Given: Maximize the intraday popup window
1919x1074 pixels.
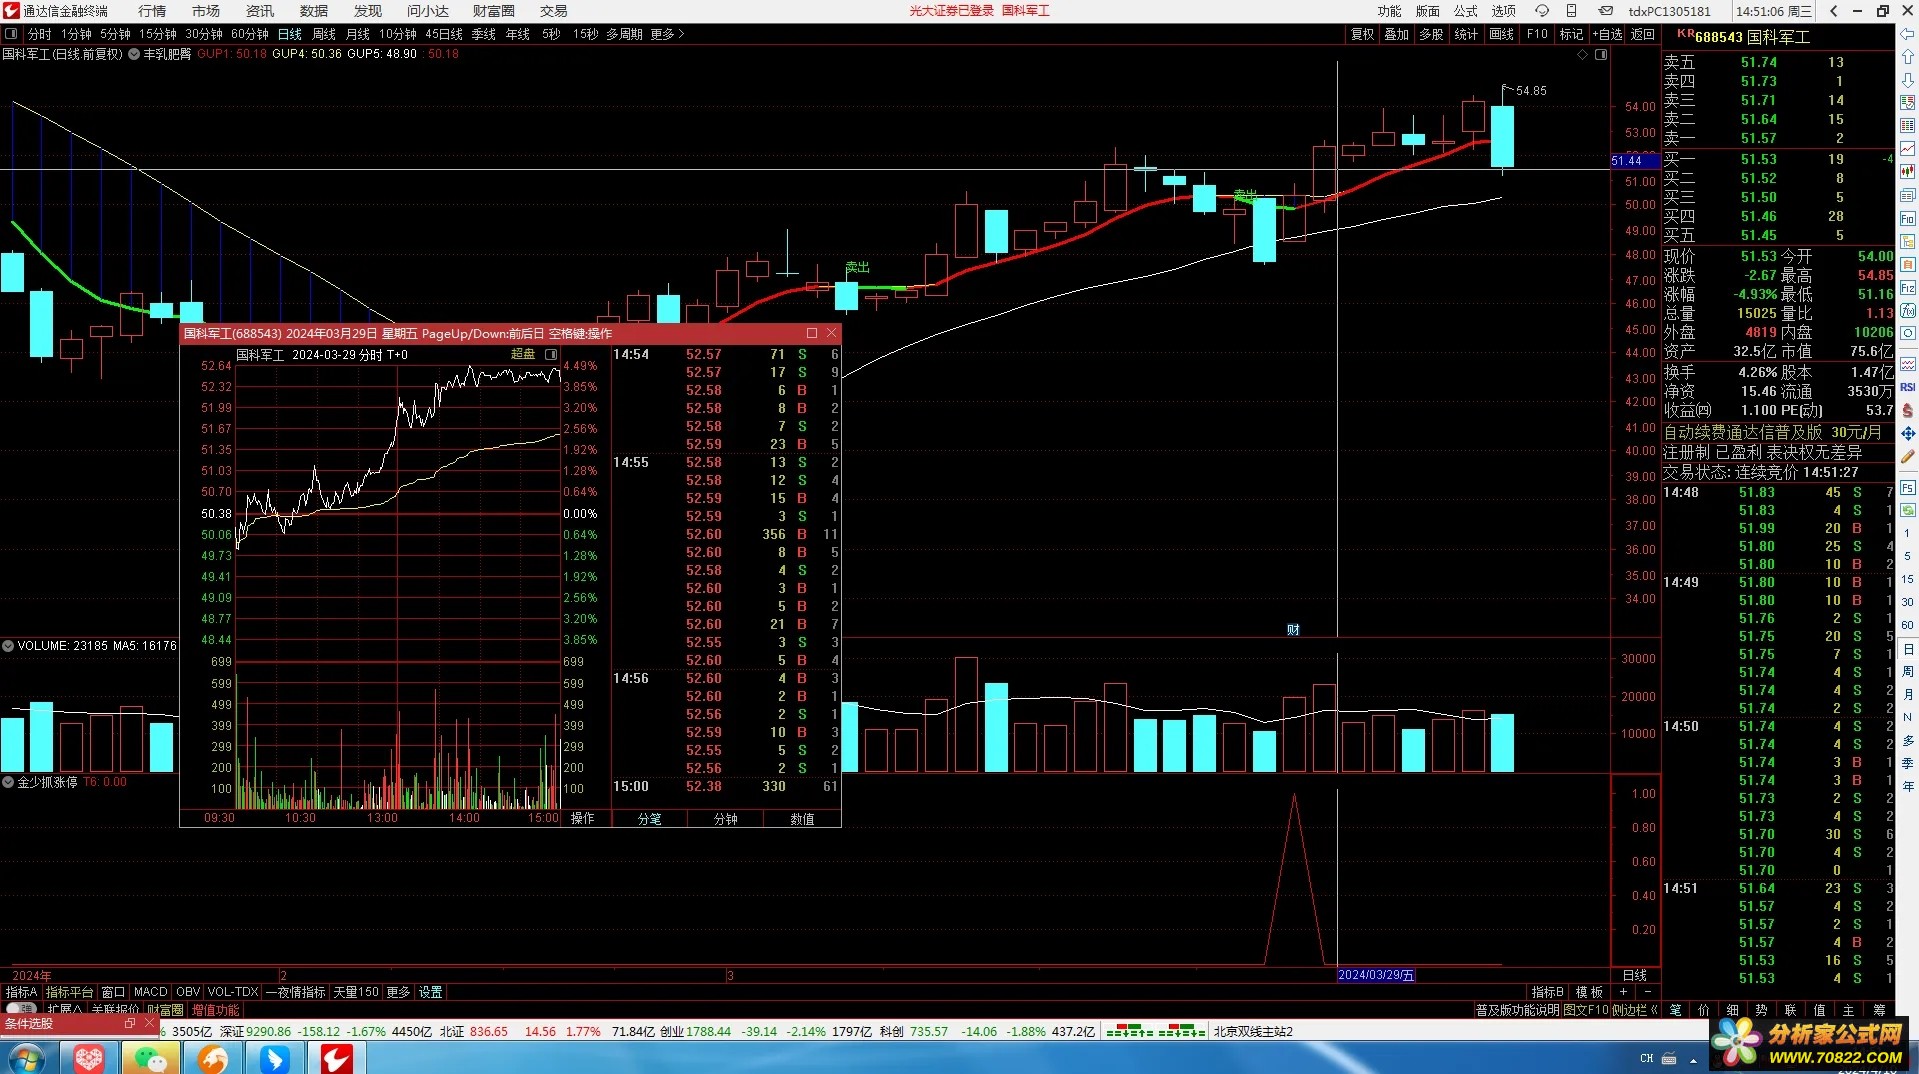Looking at the screenshot, I should pyautogui.click(x=811, y=333).
